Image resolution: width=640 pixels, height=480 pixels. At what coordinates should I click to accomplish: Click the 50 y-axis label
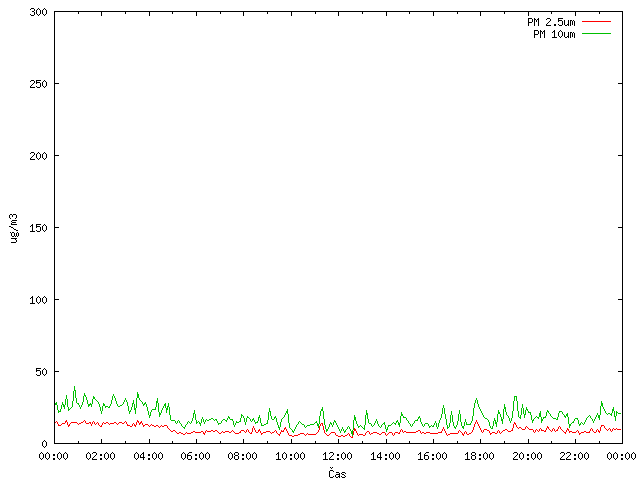coord(41,372)
